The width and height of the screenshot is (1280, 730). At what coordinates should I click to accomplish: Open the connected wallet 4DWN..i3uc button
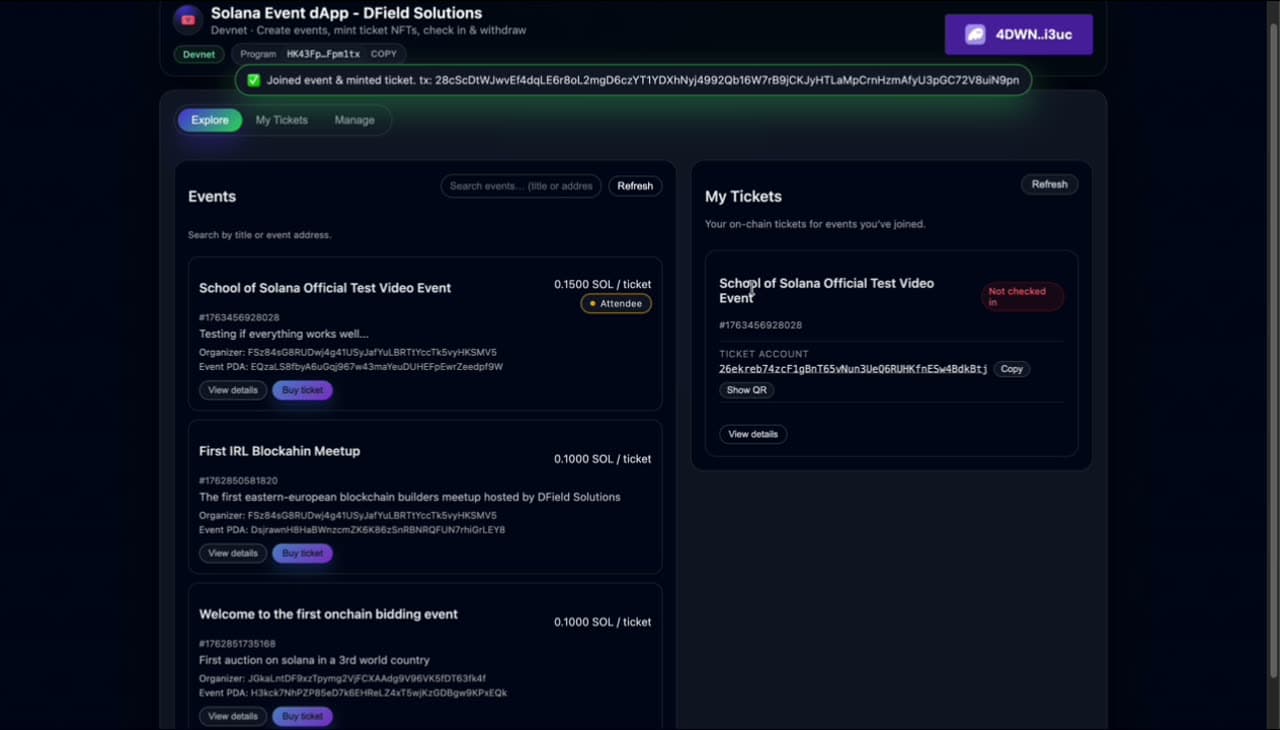1018,35
